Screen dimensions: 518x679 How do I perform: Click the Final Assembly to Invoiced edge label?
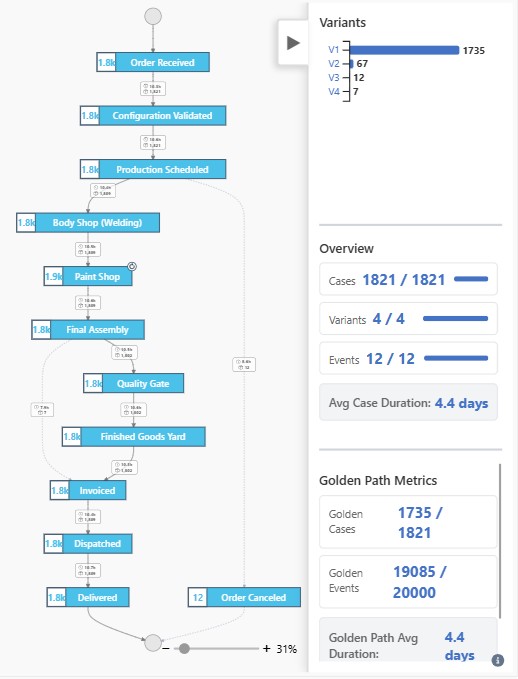42,410
